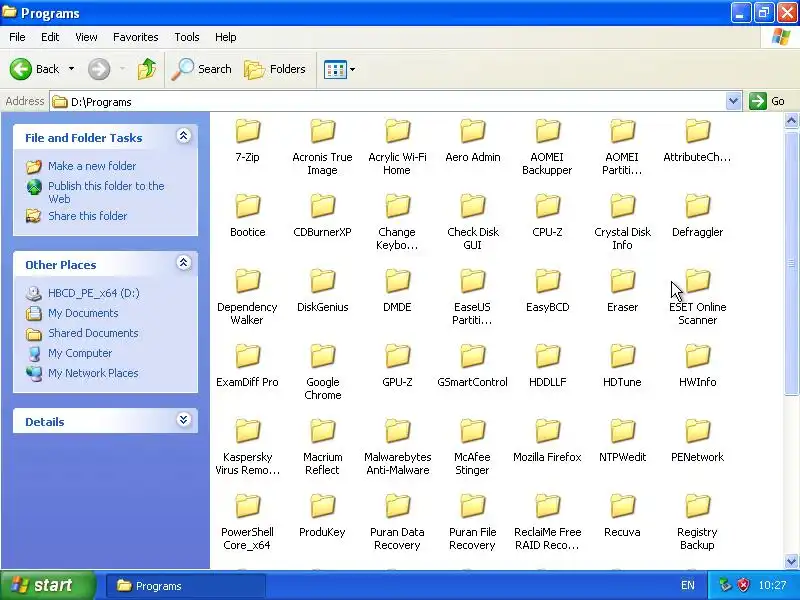This screenshot has width=800, height=600.
Task: Open the Edit menu
Action: click(x=50, y=37)
